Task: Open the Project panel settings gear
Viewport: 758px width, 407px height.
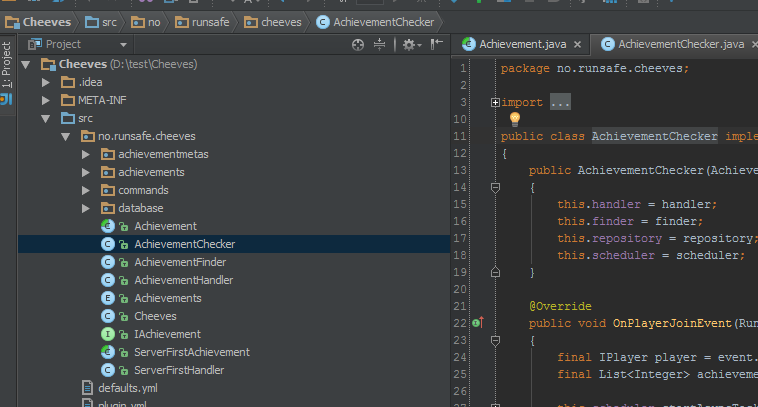Action: coord(411,44)
